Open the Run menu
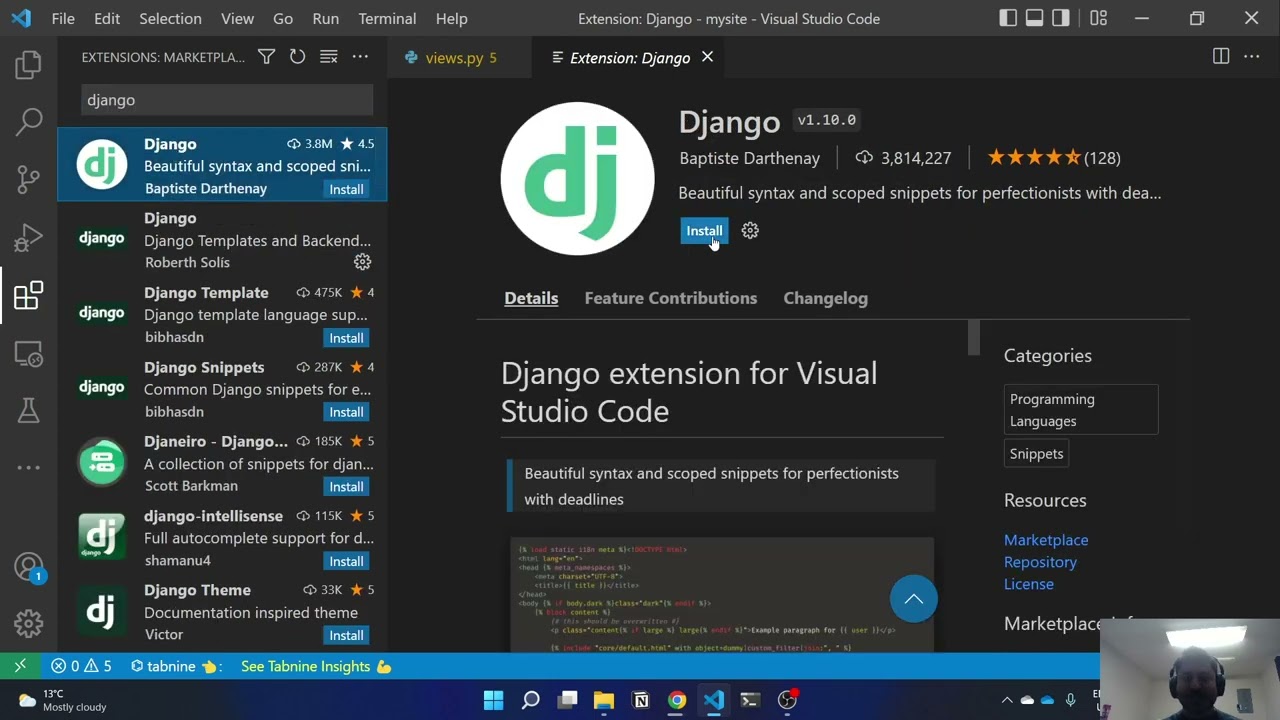This screenshot has height=720, width=1280. [325, 18]
